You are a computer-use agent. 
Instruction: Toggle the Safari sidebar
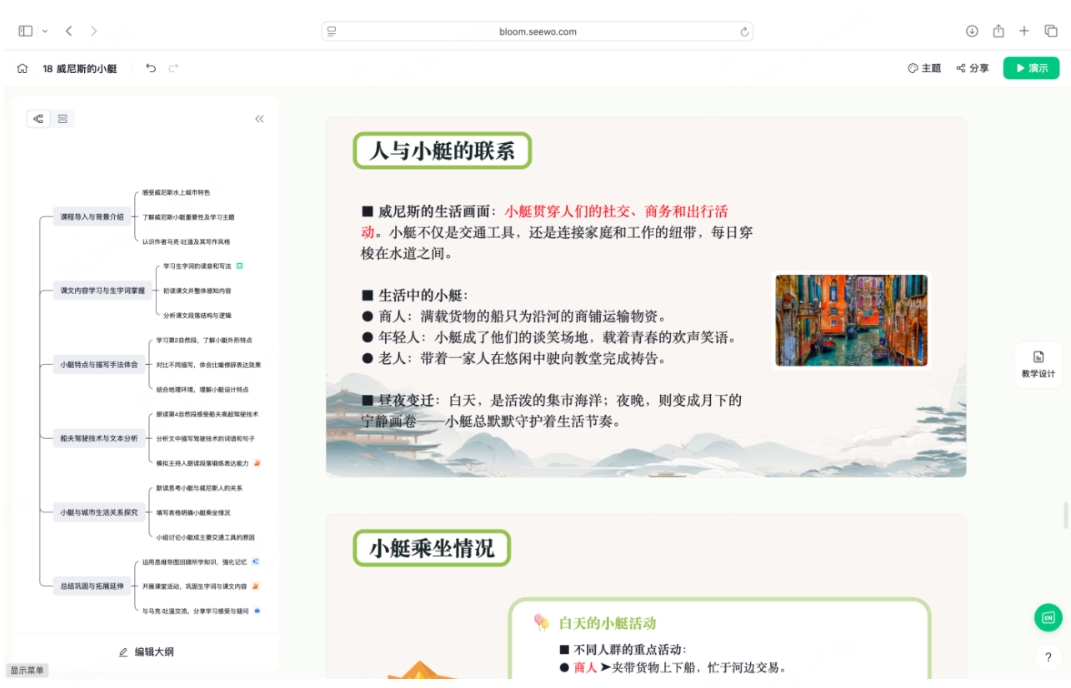click(x=26, y=32)
